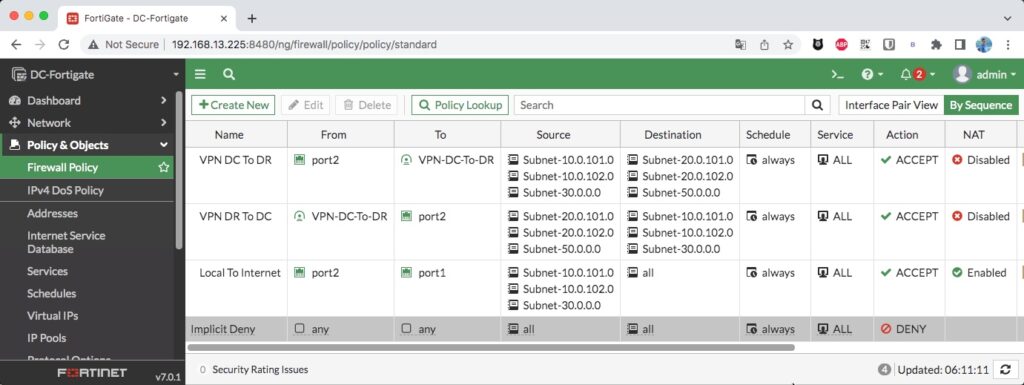Open a new browser tab
Image resolution: width=1024 pixels, height=385 pixels.
click(252, 18)
